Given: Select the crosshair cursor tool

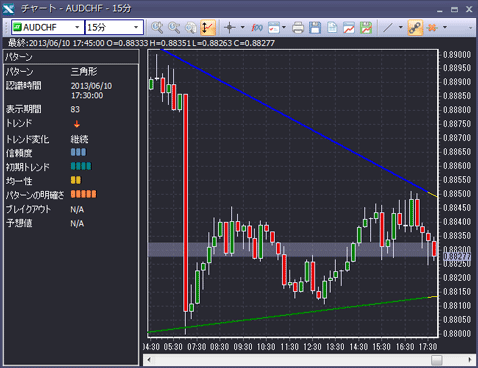Looking at the screenshot, I should pos(230,27).
